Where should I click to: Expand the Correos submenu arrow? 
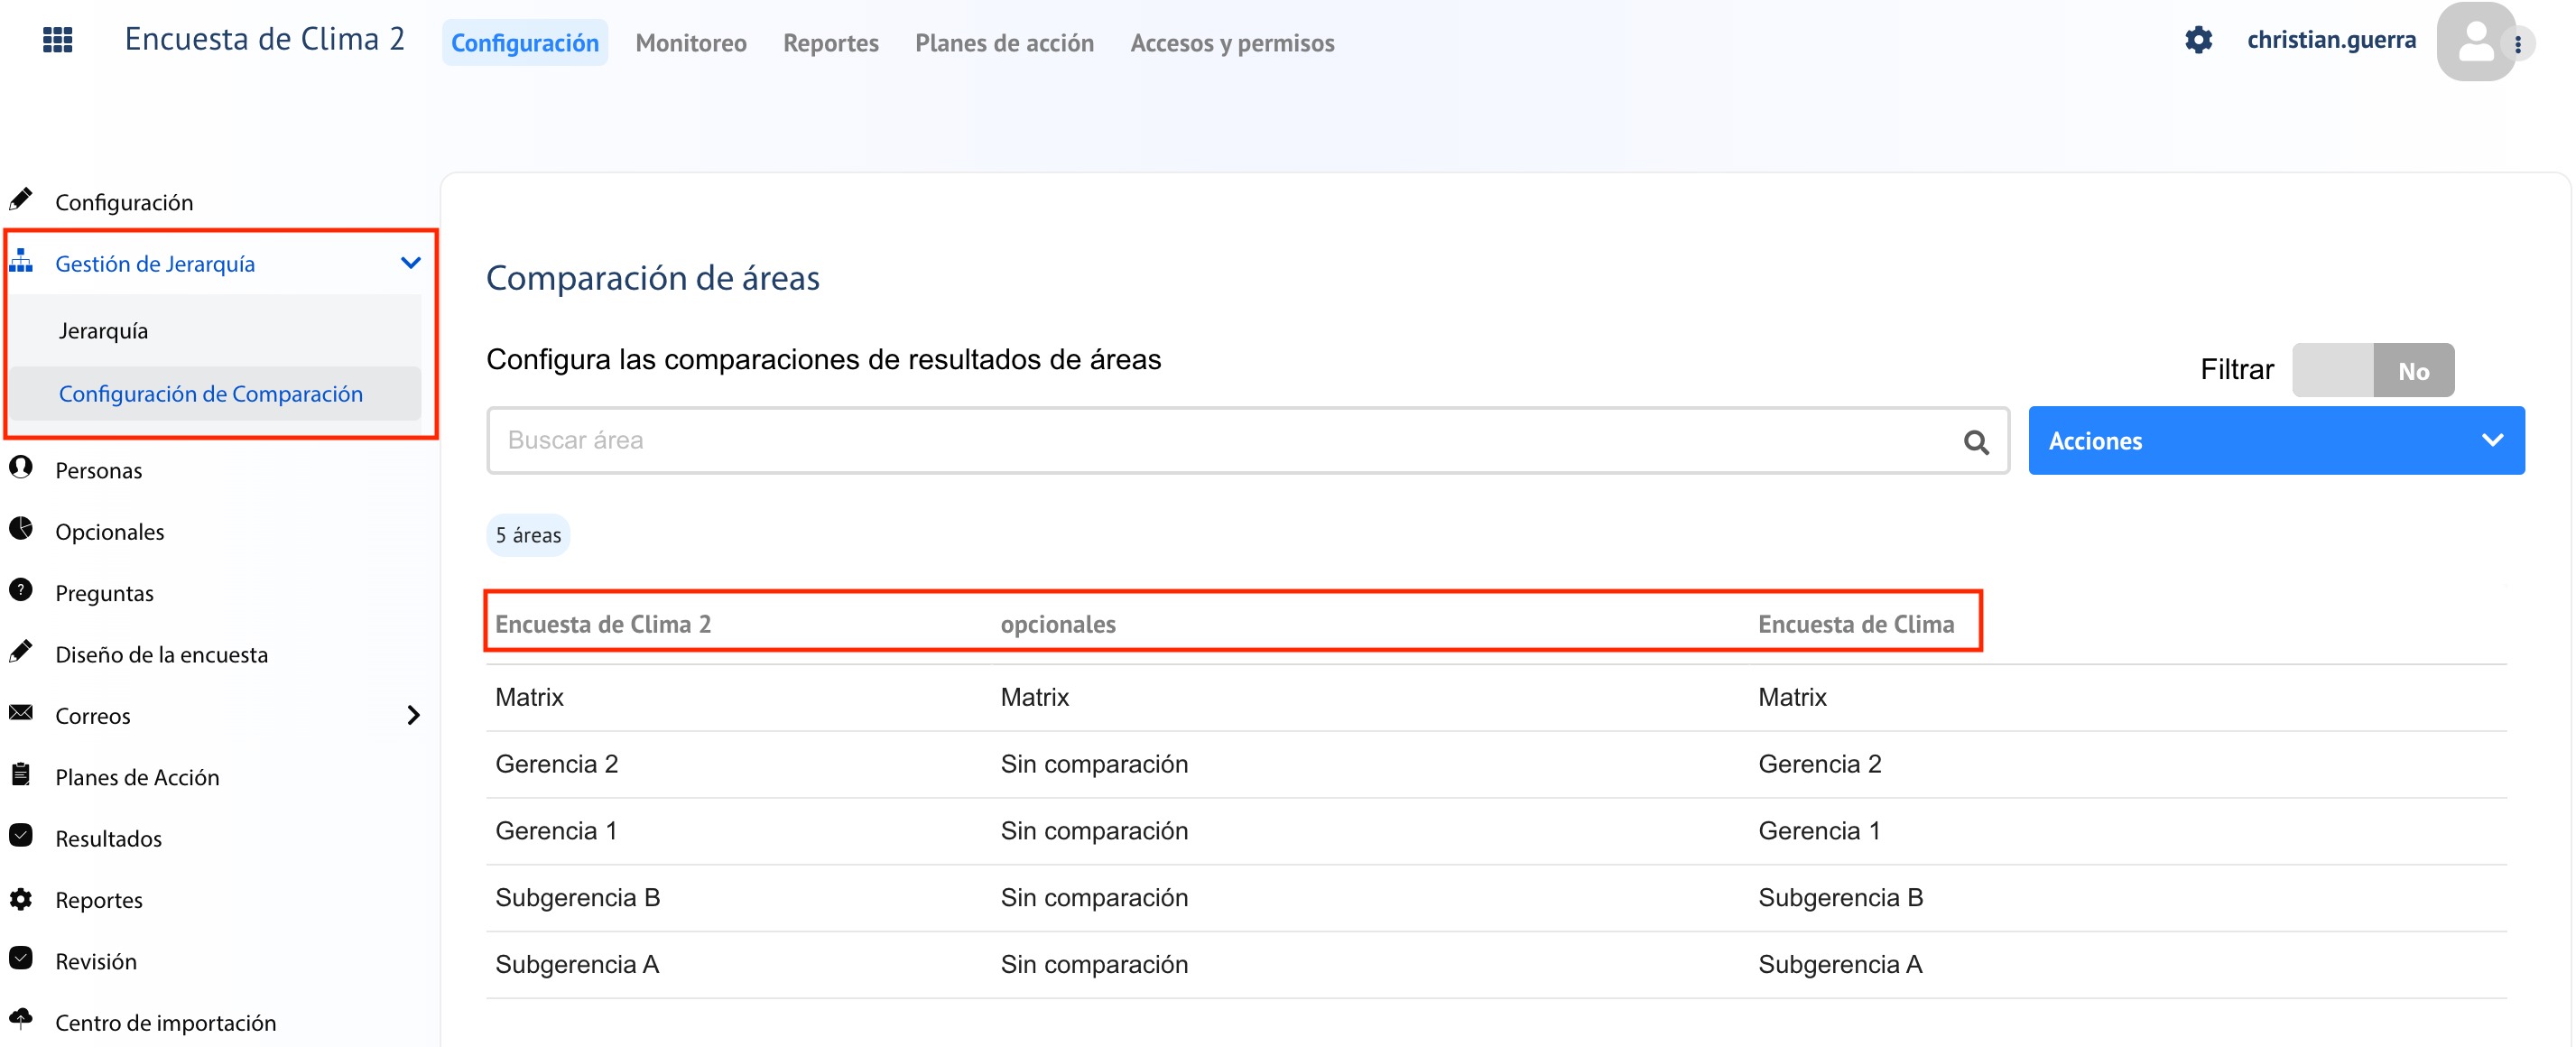click(413, 715)
